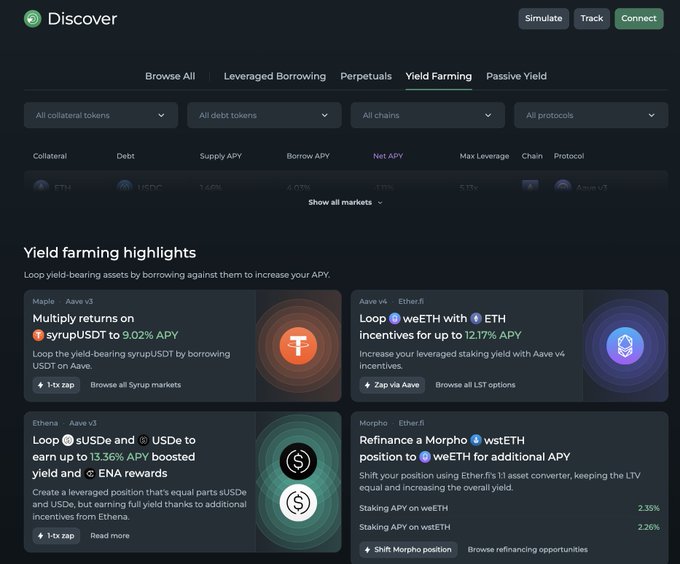Click the Collateral column header
Image resolution: width=680 pixels, height=564 pixels.
tap(50, 156)
